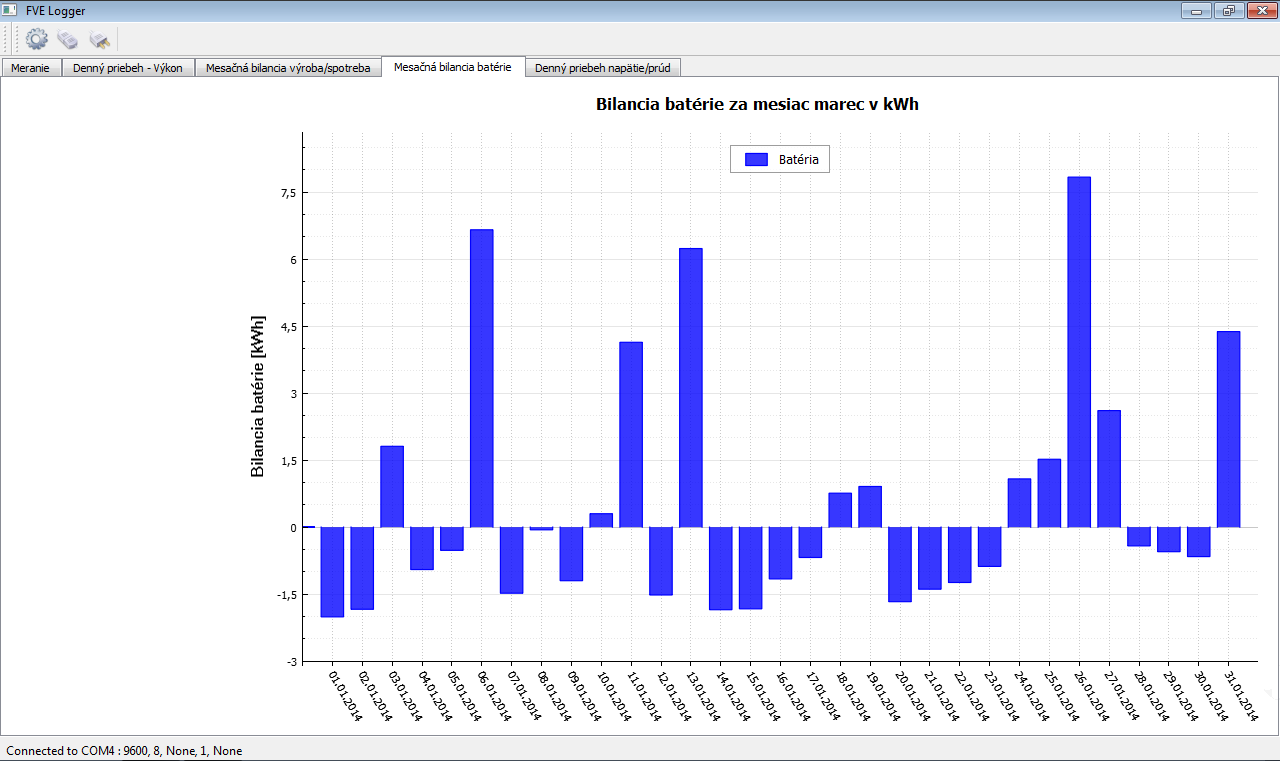Select the Mesačná bilancia batérie tab
Screen dimensions: 1280x761
pos(452,67)
